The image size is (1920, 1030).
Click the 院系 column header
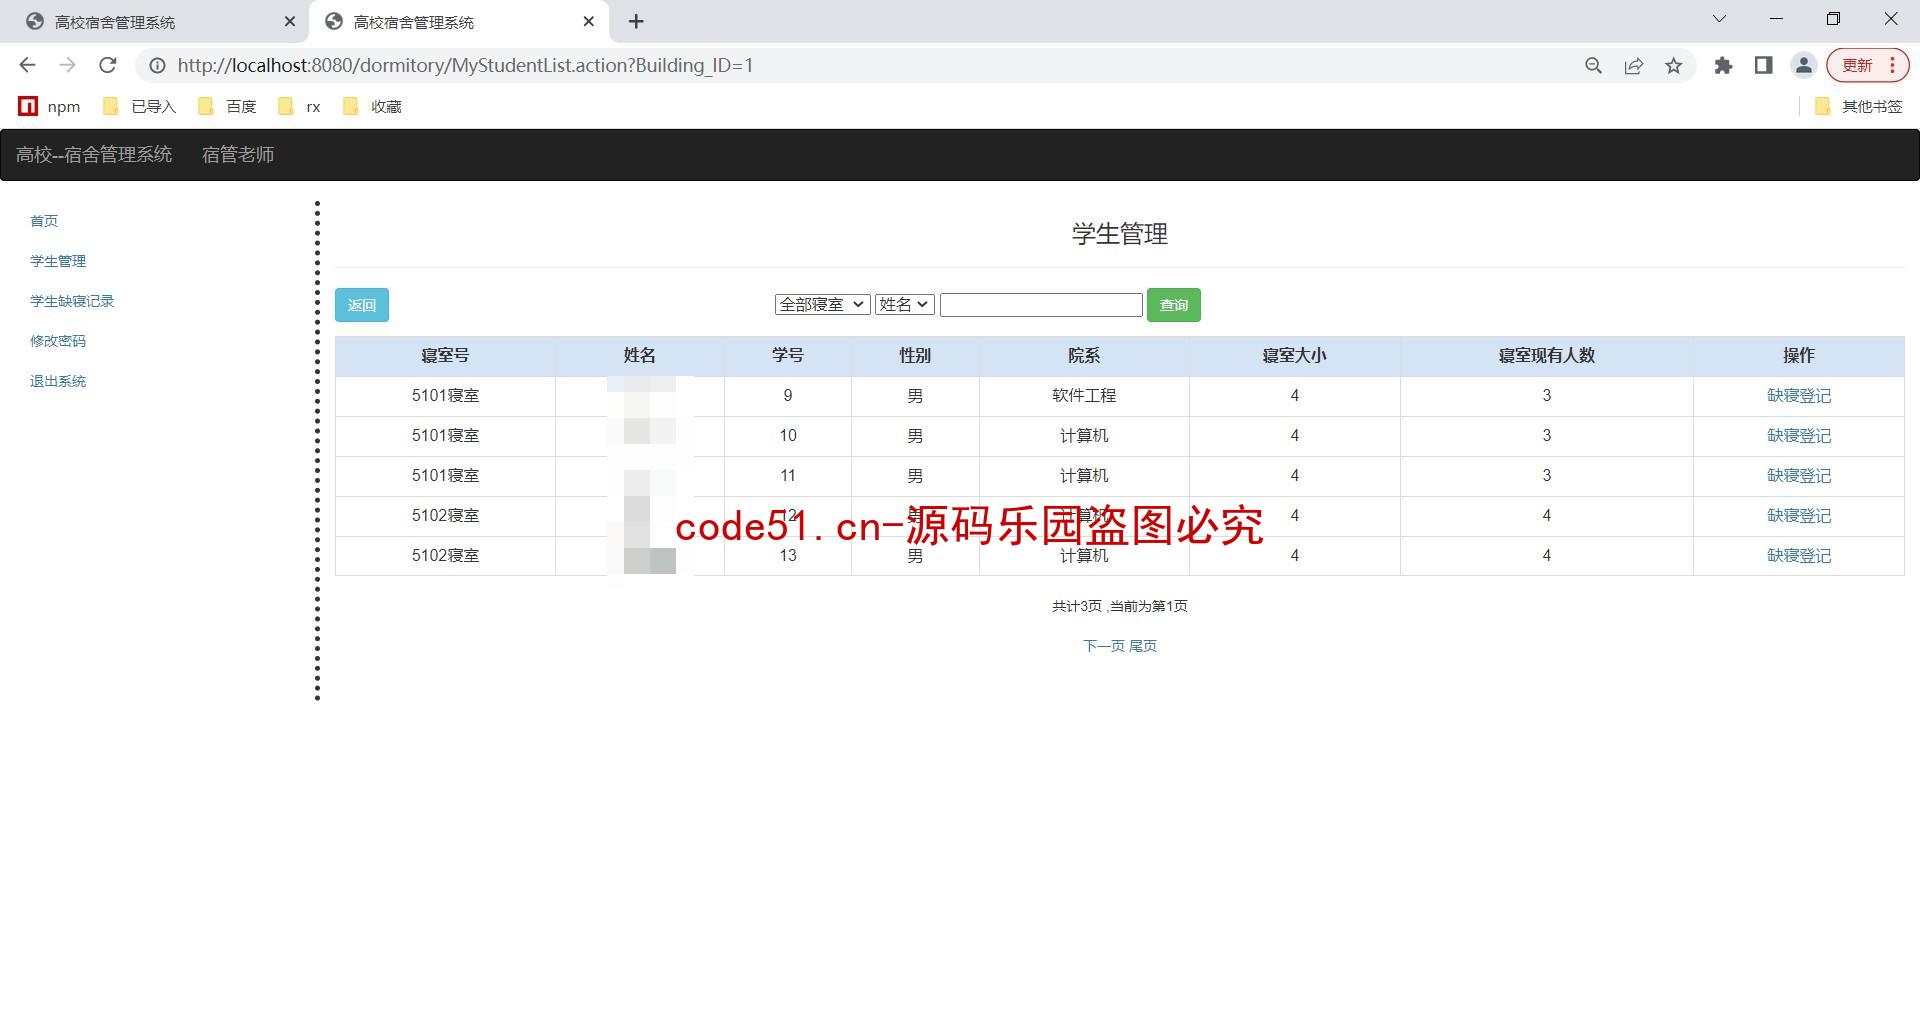coord(1084,356)
